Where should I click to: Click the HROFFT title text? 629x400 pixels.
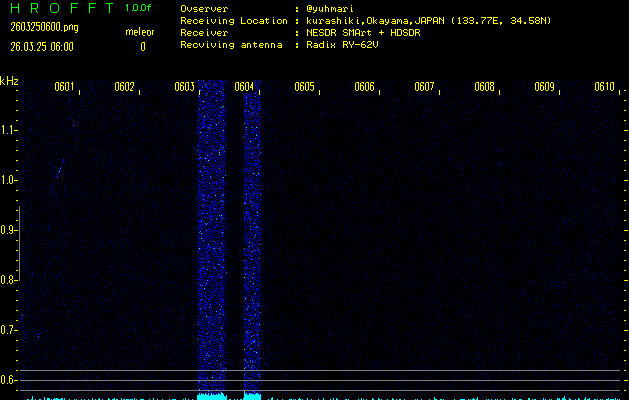62,8
